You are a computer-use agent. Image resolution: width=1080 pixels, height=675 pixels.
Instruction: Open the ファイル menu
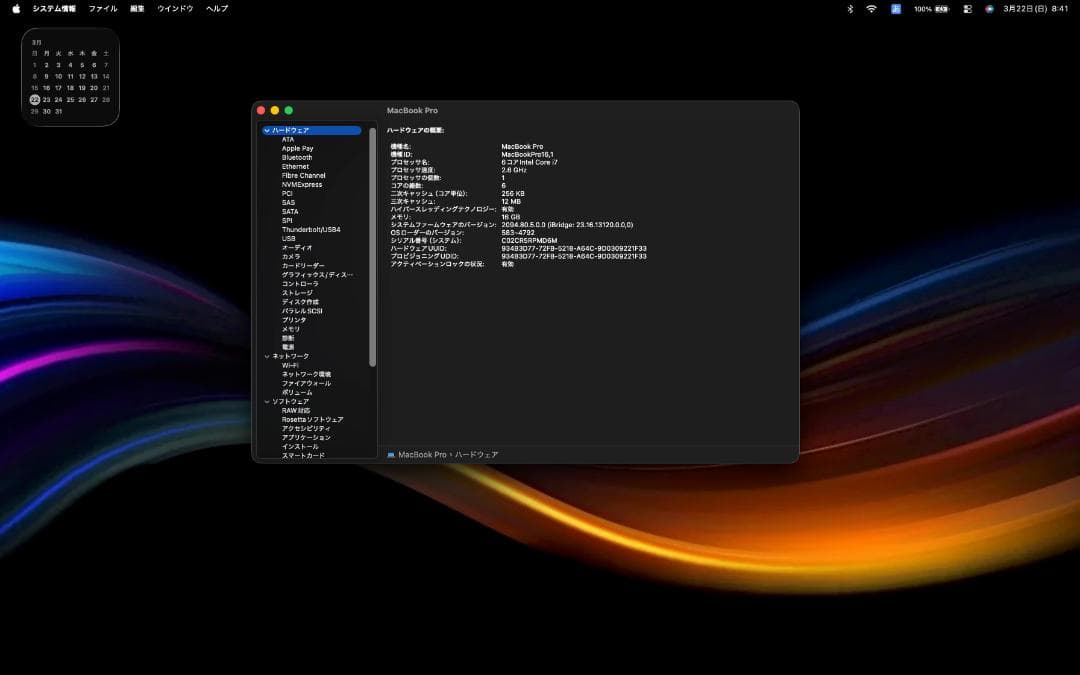pos(103,9)
